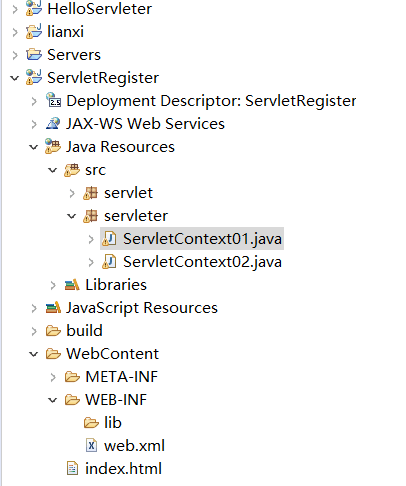Click the ServletContext02.java file icon
Viewport: 406px width, 486px height.
109,262
